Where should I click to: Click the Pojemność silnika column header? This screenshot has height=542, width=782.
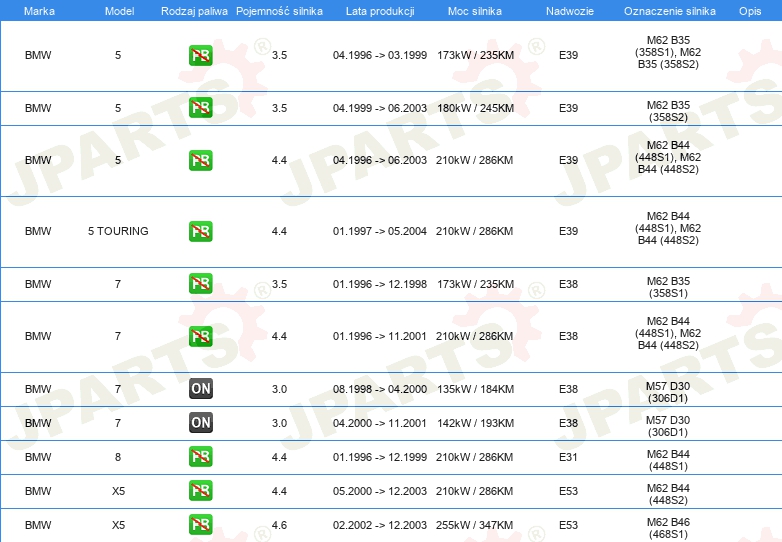click(x=279, y=11)
